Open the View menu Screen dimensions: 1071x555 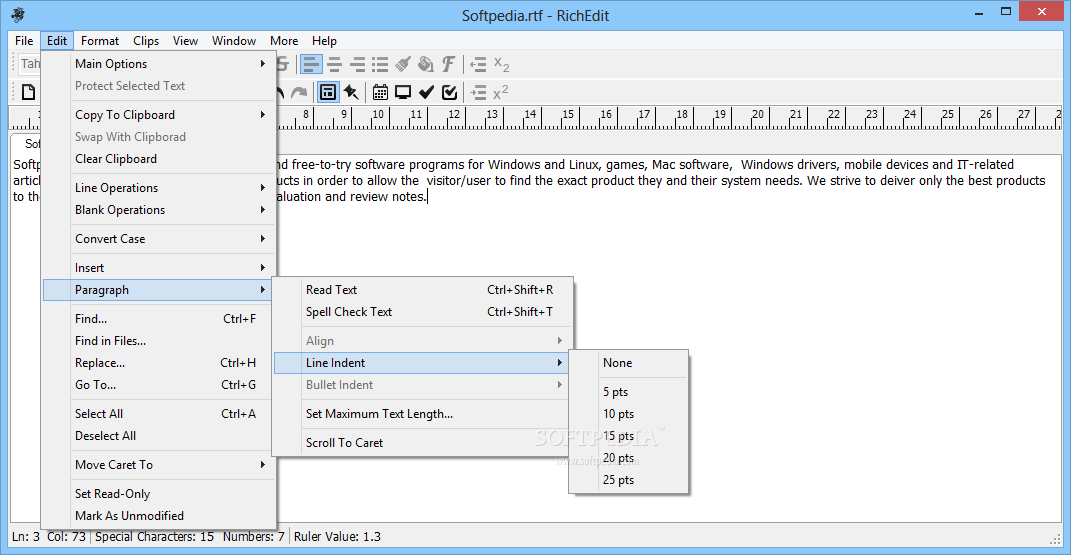click(185, 41)
